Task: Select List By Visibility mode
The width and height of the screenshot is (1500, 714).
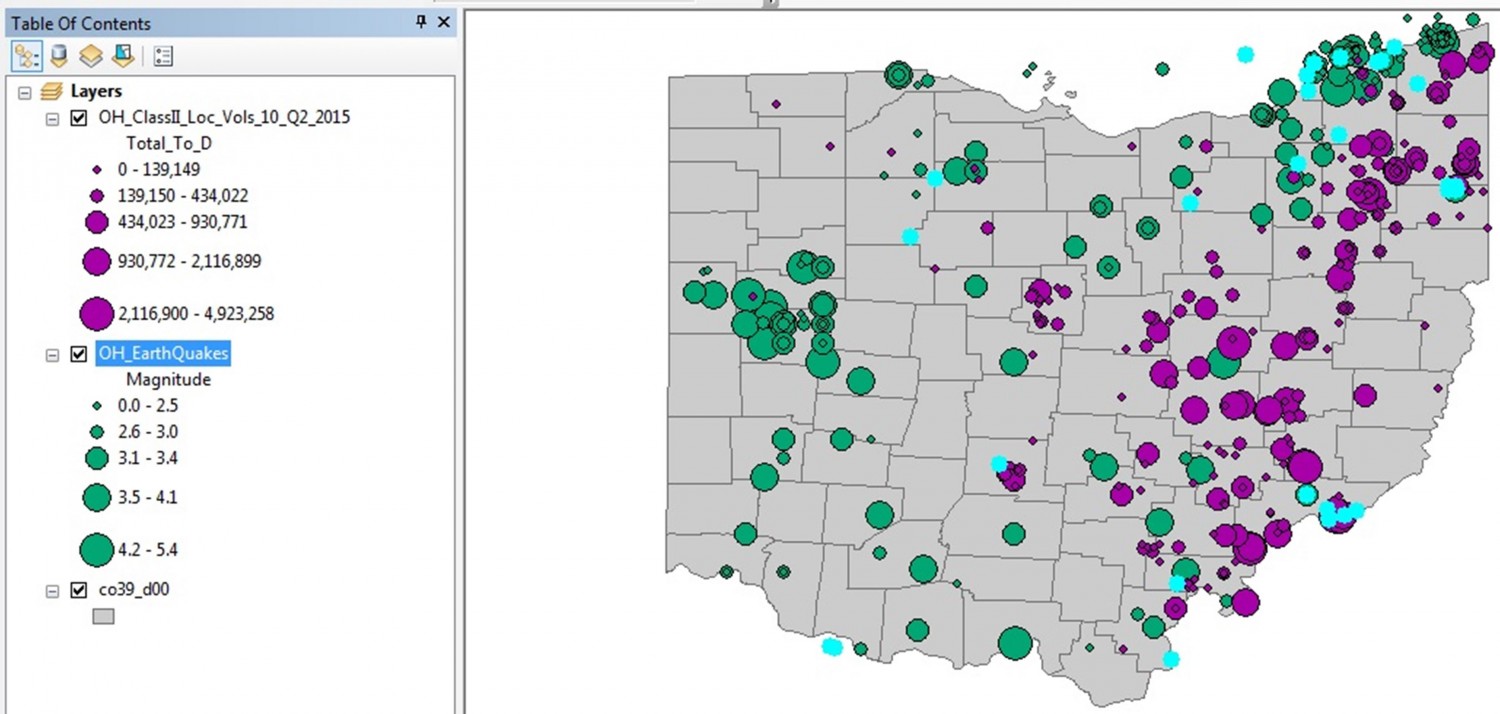Action: click(90, 55)
